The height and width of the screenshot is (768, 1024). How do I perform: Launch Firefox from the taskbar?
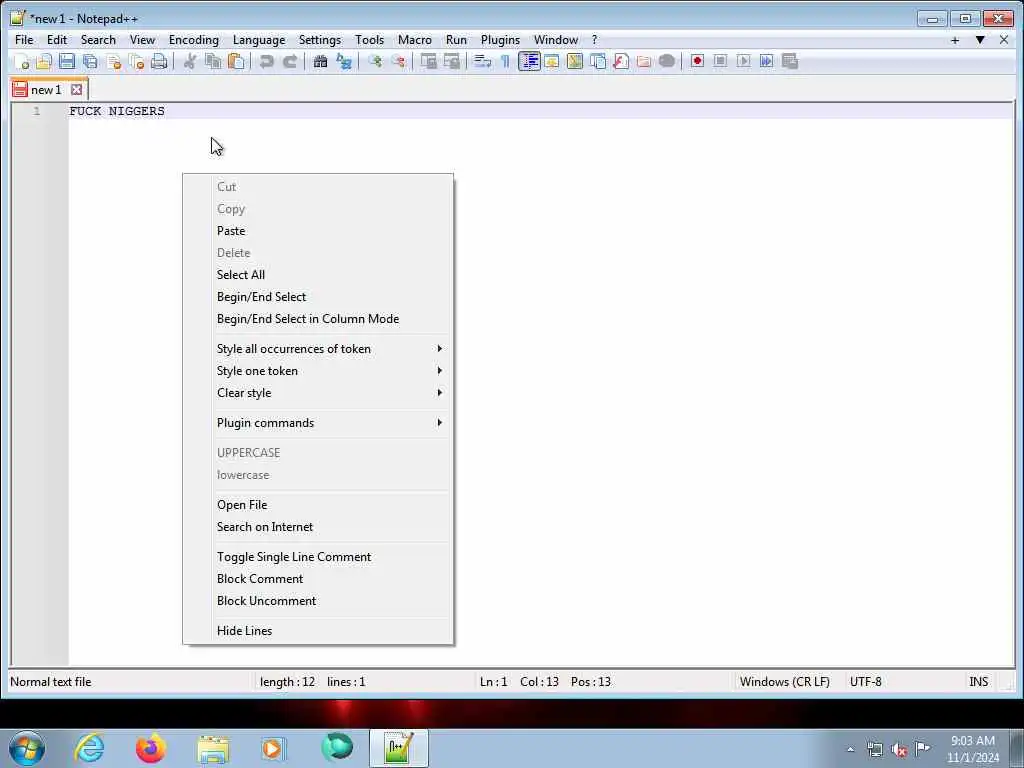click(x=150, y=748)
